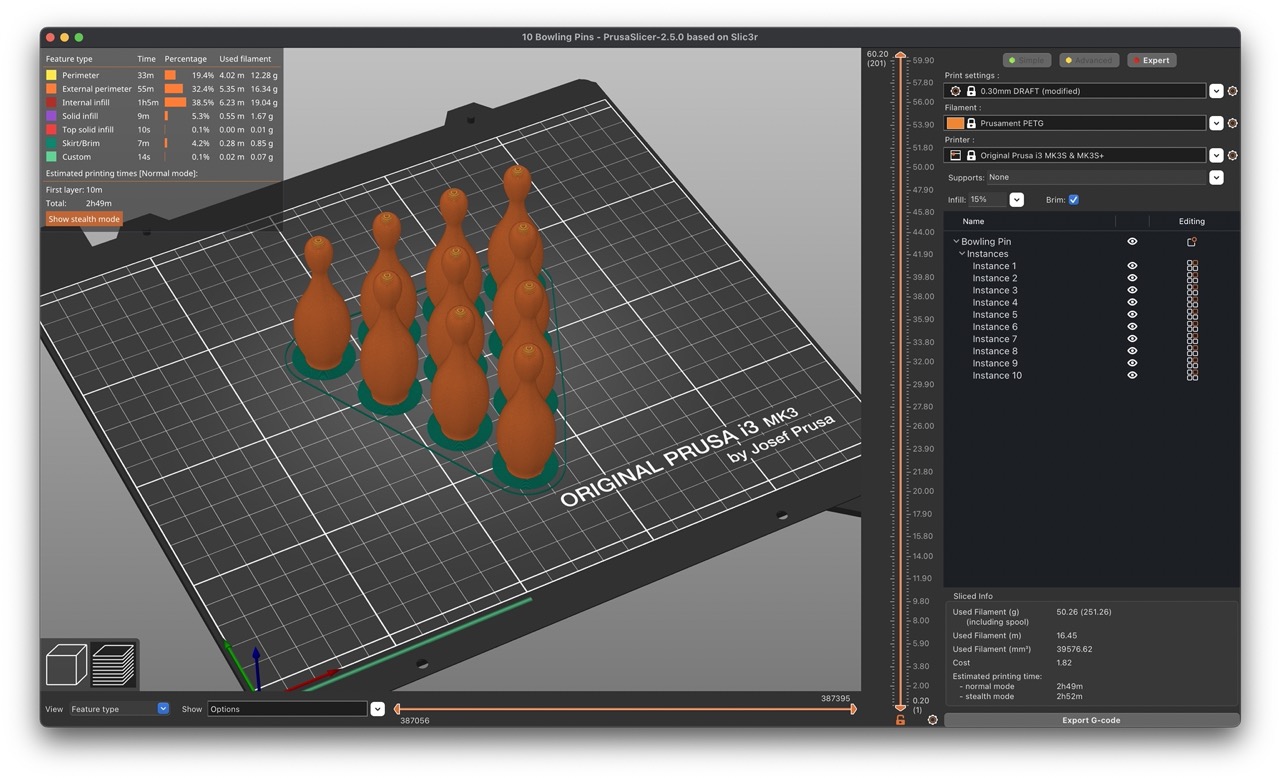Open filament settings via its gear icon
This screenshot has height=780, width=1280.
click(x=1232, y=123)
